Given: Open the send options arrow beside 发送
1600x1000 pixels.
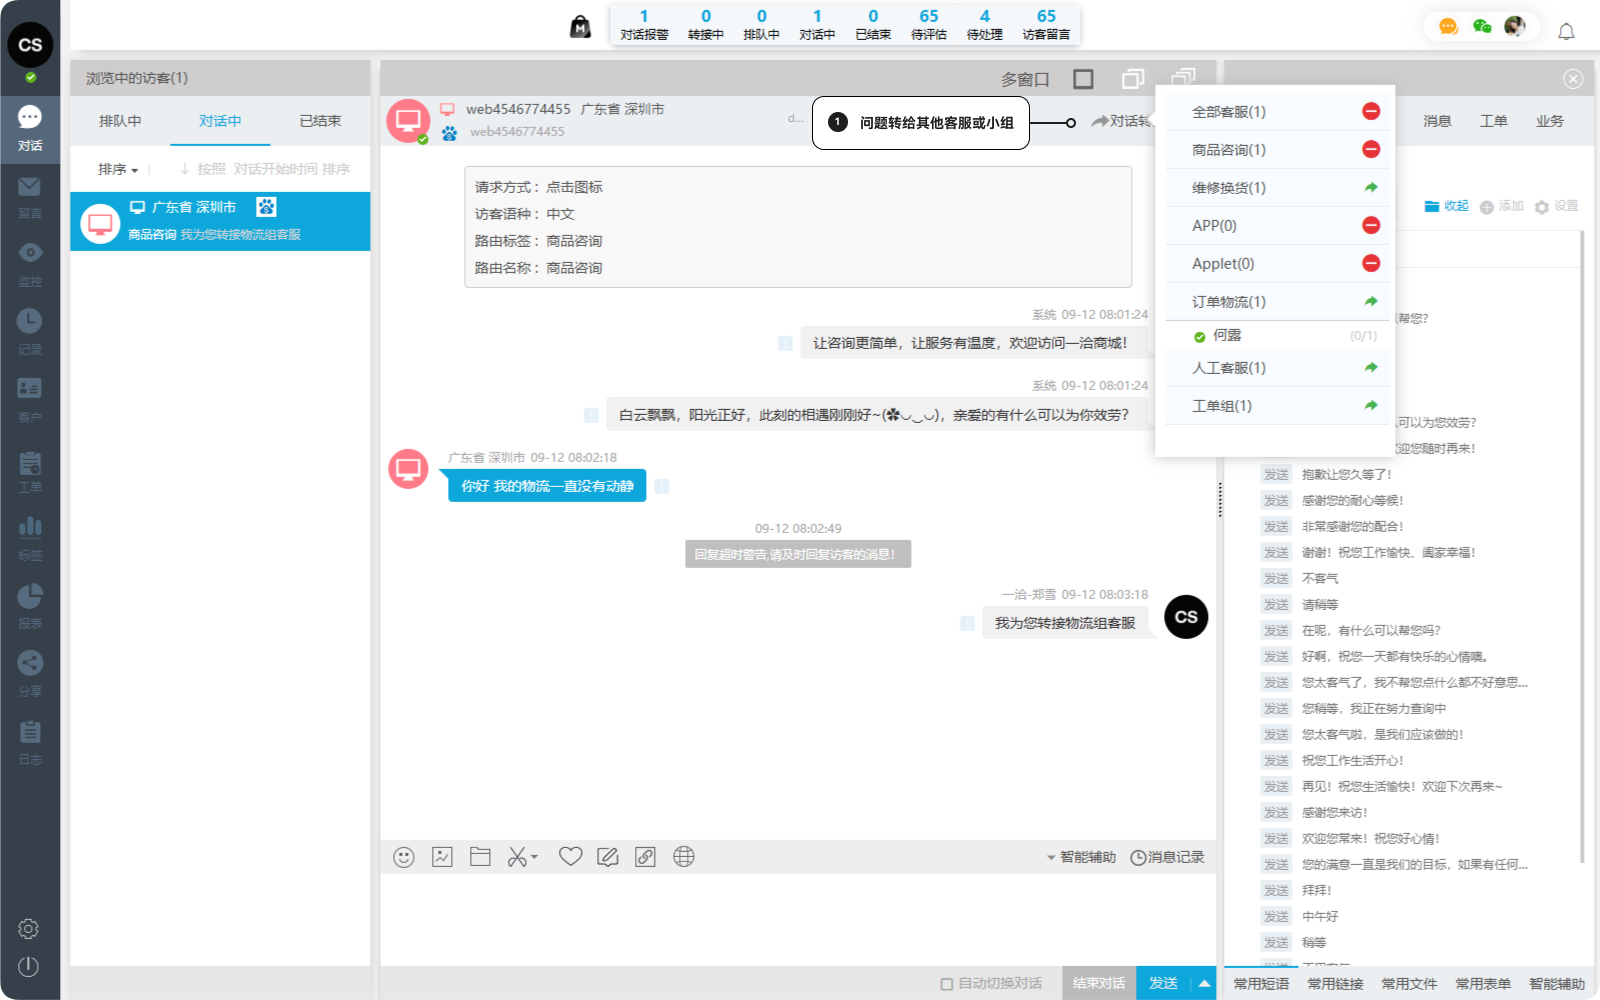Looking at the screenshot, I should pyautogui.click(x=1205, y=983).
